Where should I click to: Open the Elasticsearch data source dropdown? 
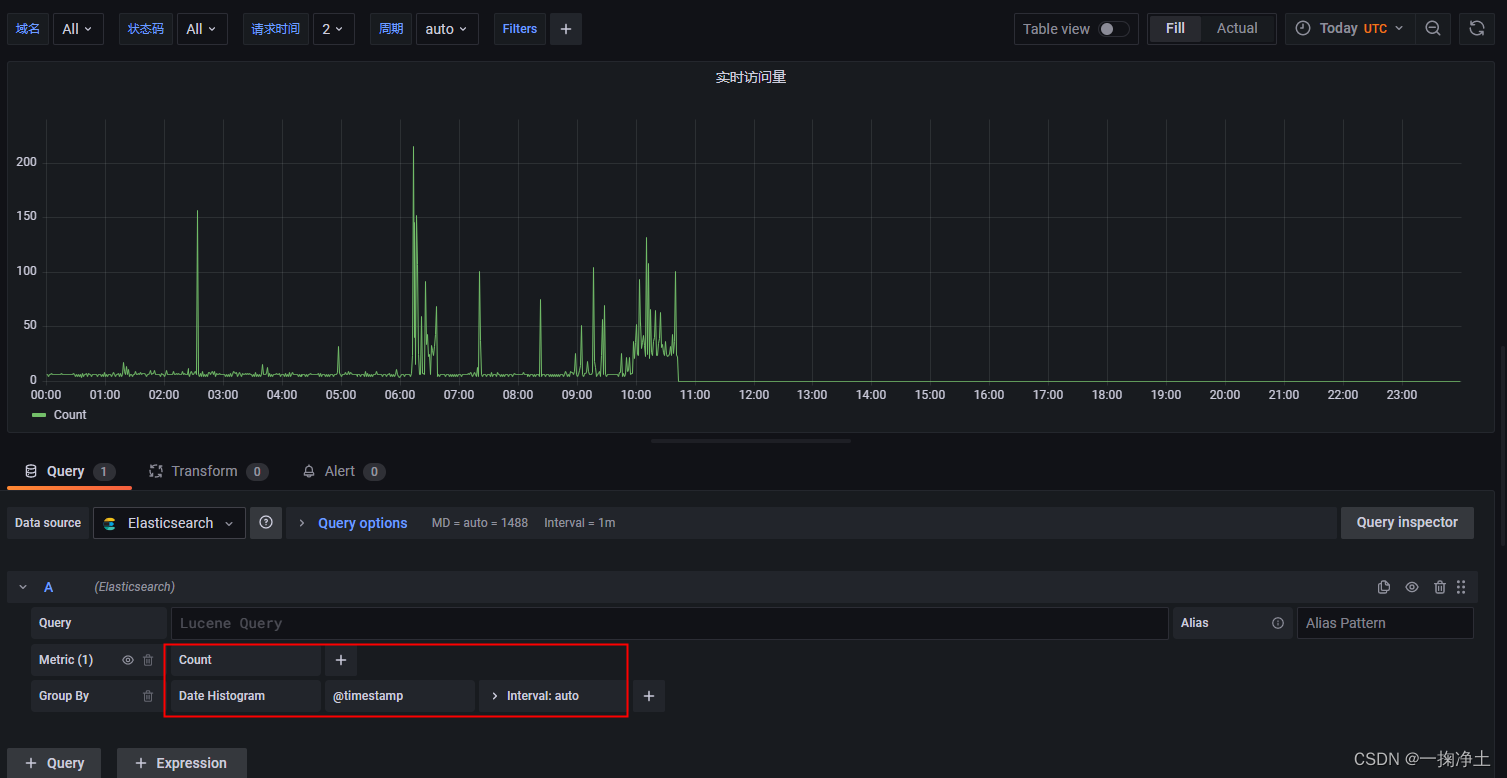(x=170, y=523)
